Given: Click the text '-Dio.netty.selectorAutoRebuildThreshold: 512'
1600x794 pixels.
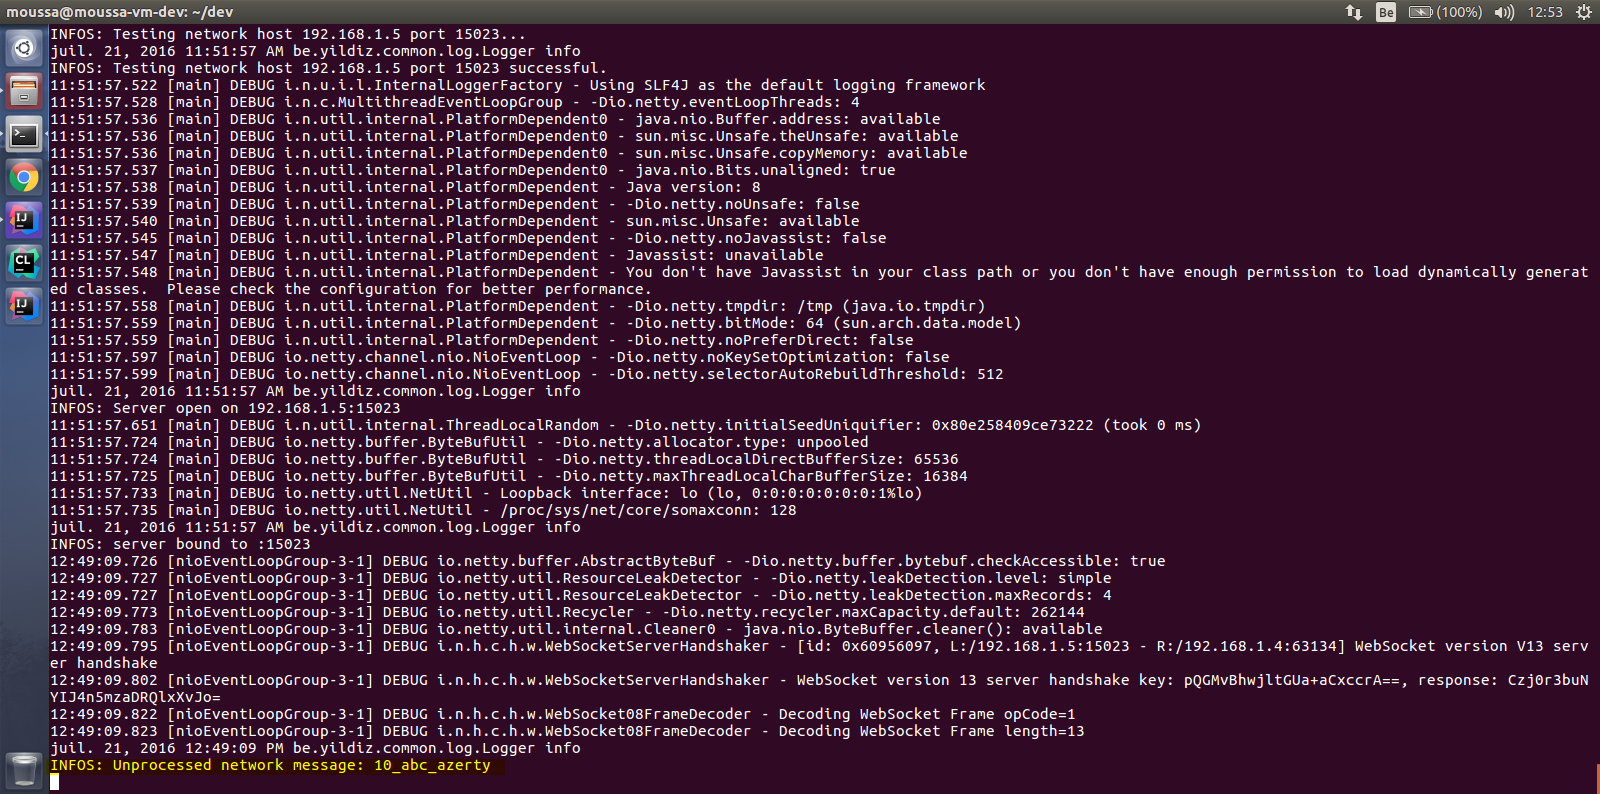Looking at the screenshot, I should pyautogui.click(x=805, y=374).
